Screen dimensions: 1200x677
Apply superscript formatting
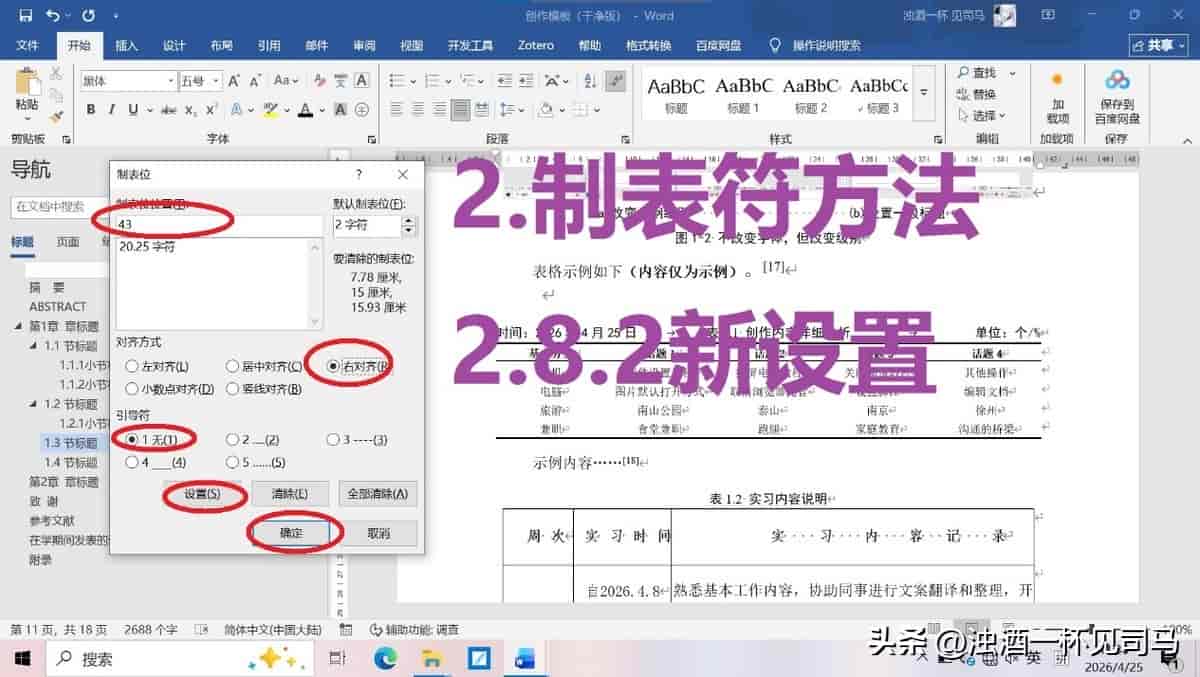tap(211, 110)
